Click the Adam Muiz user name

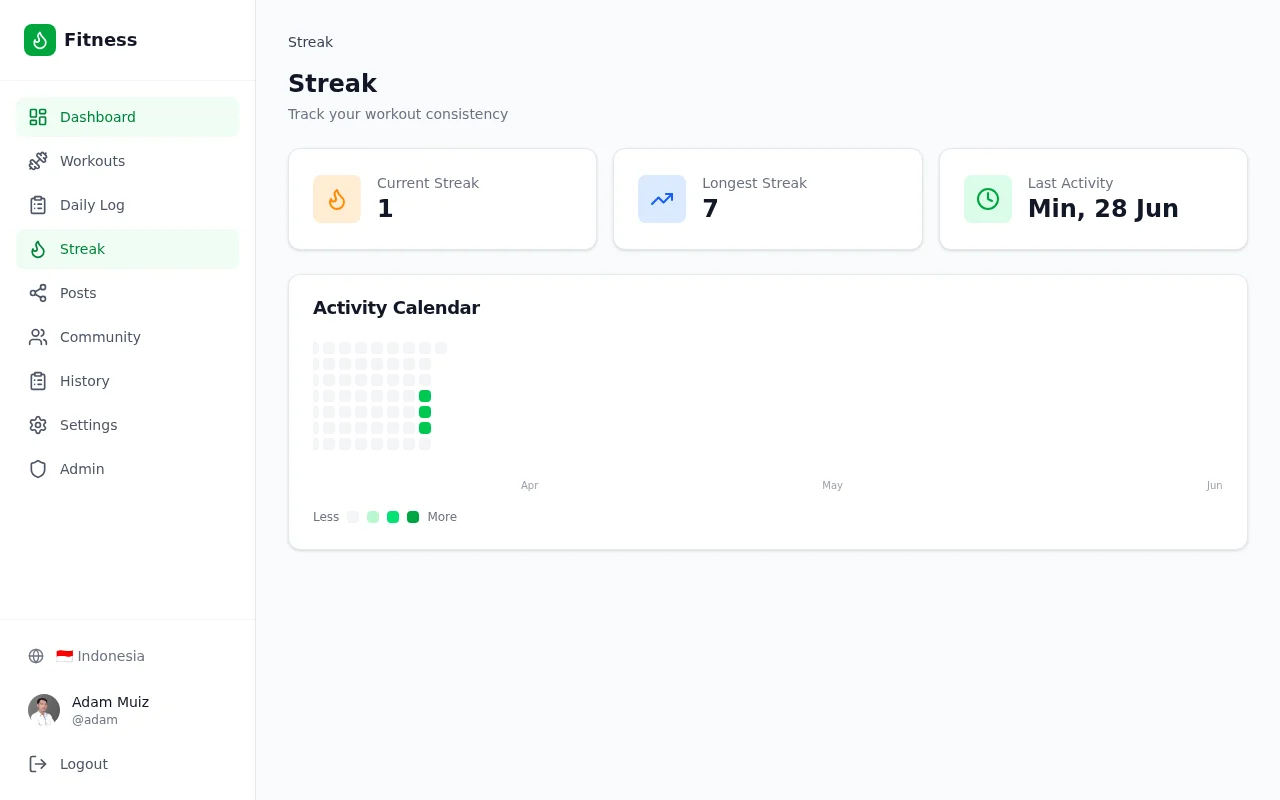(110, 702)
